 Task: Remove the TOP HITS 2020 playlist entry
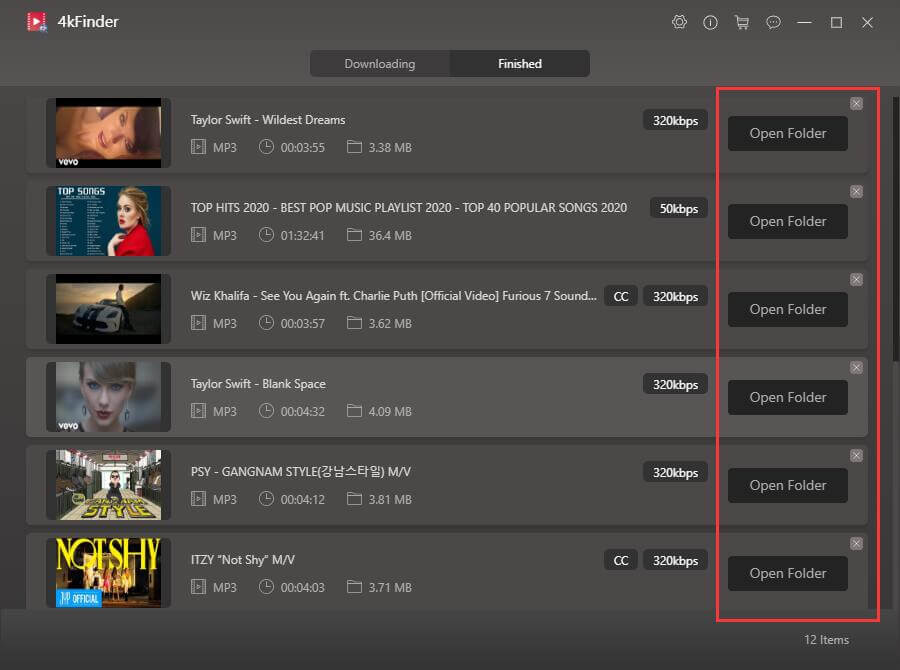pyautogui.click(x=856, y=191)
